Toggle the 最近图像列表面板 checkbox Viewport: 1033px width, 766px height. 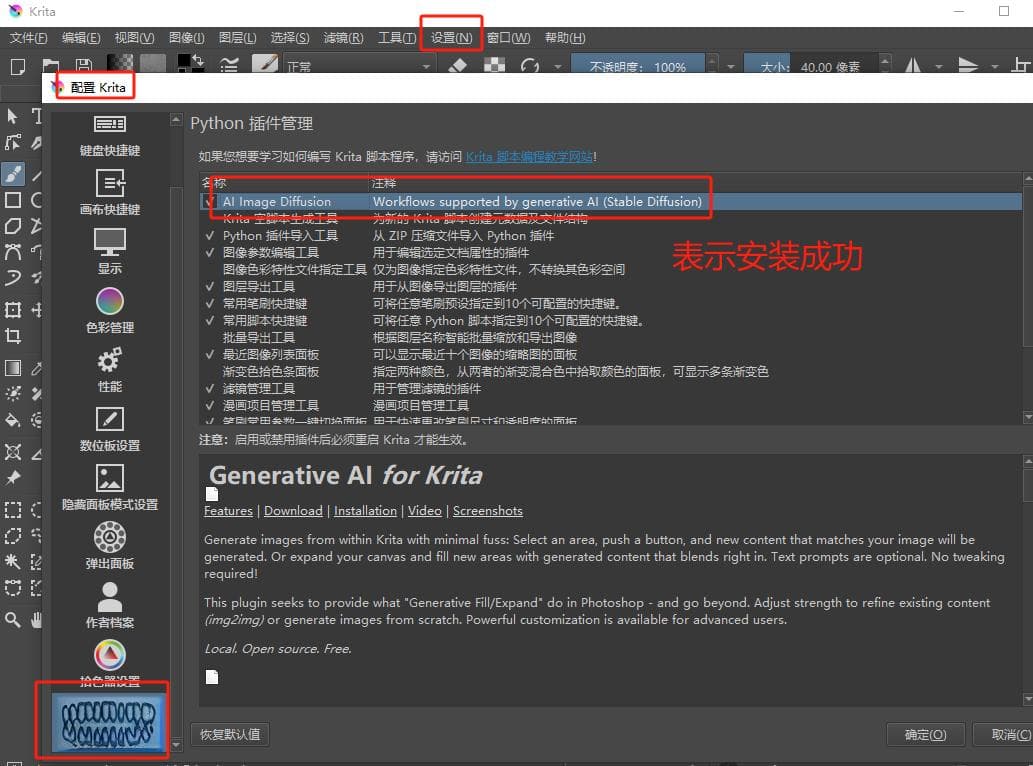click(209, 354)
